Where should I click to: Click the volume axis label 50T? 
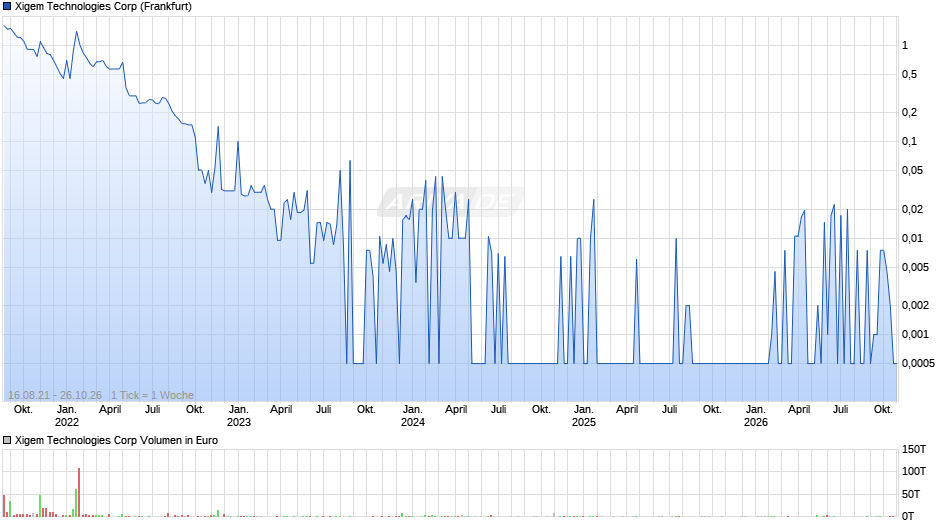pyautogui.click(x=911, y=494)
